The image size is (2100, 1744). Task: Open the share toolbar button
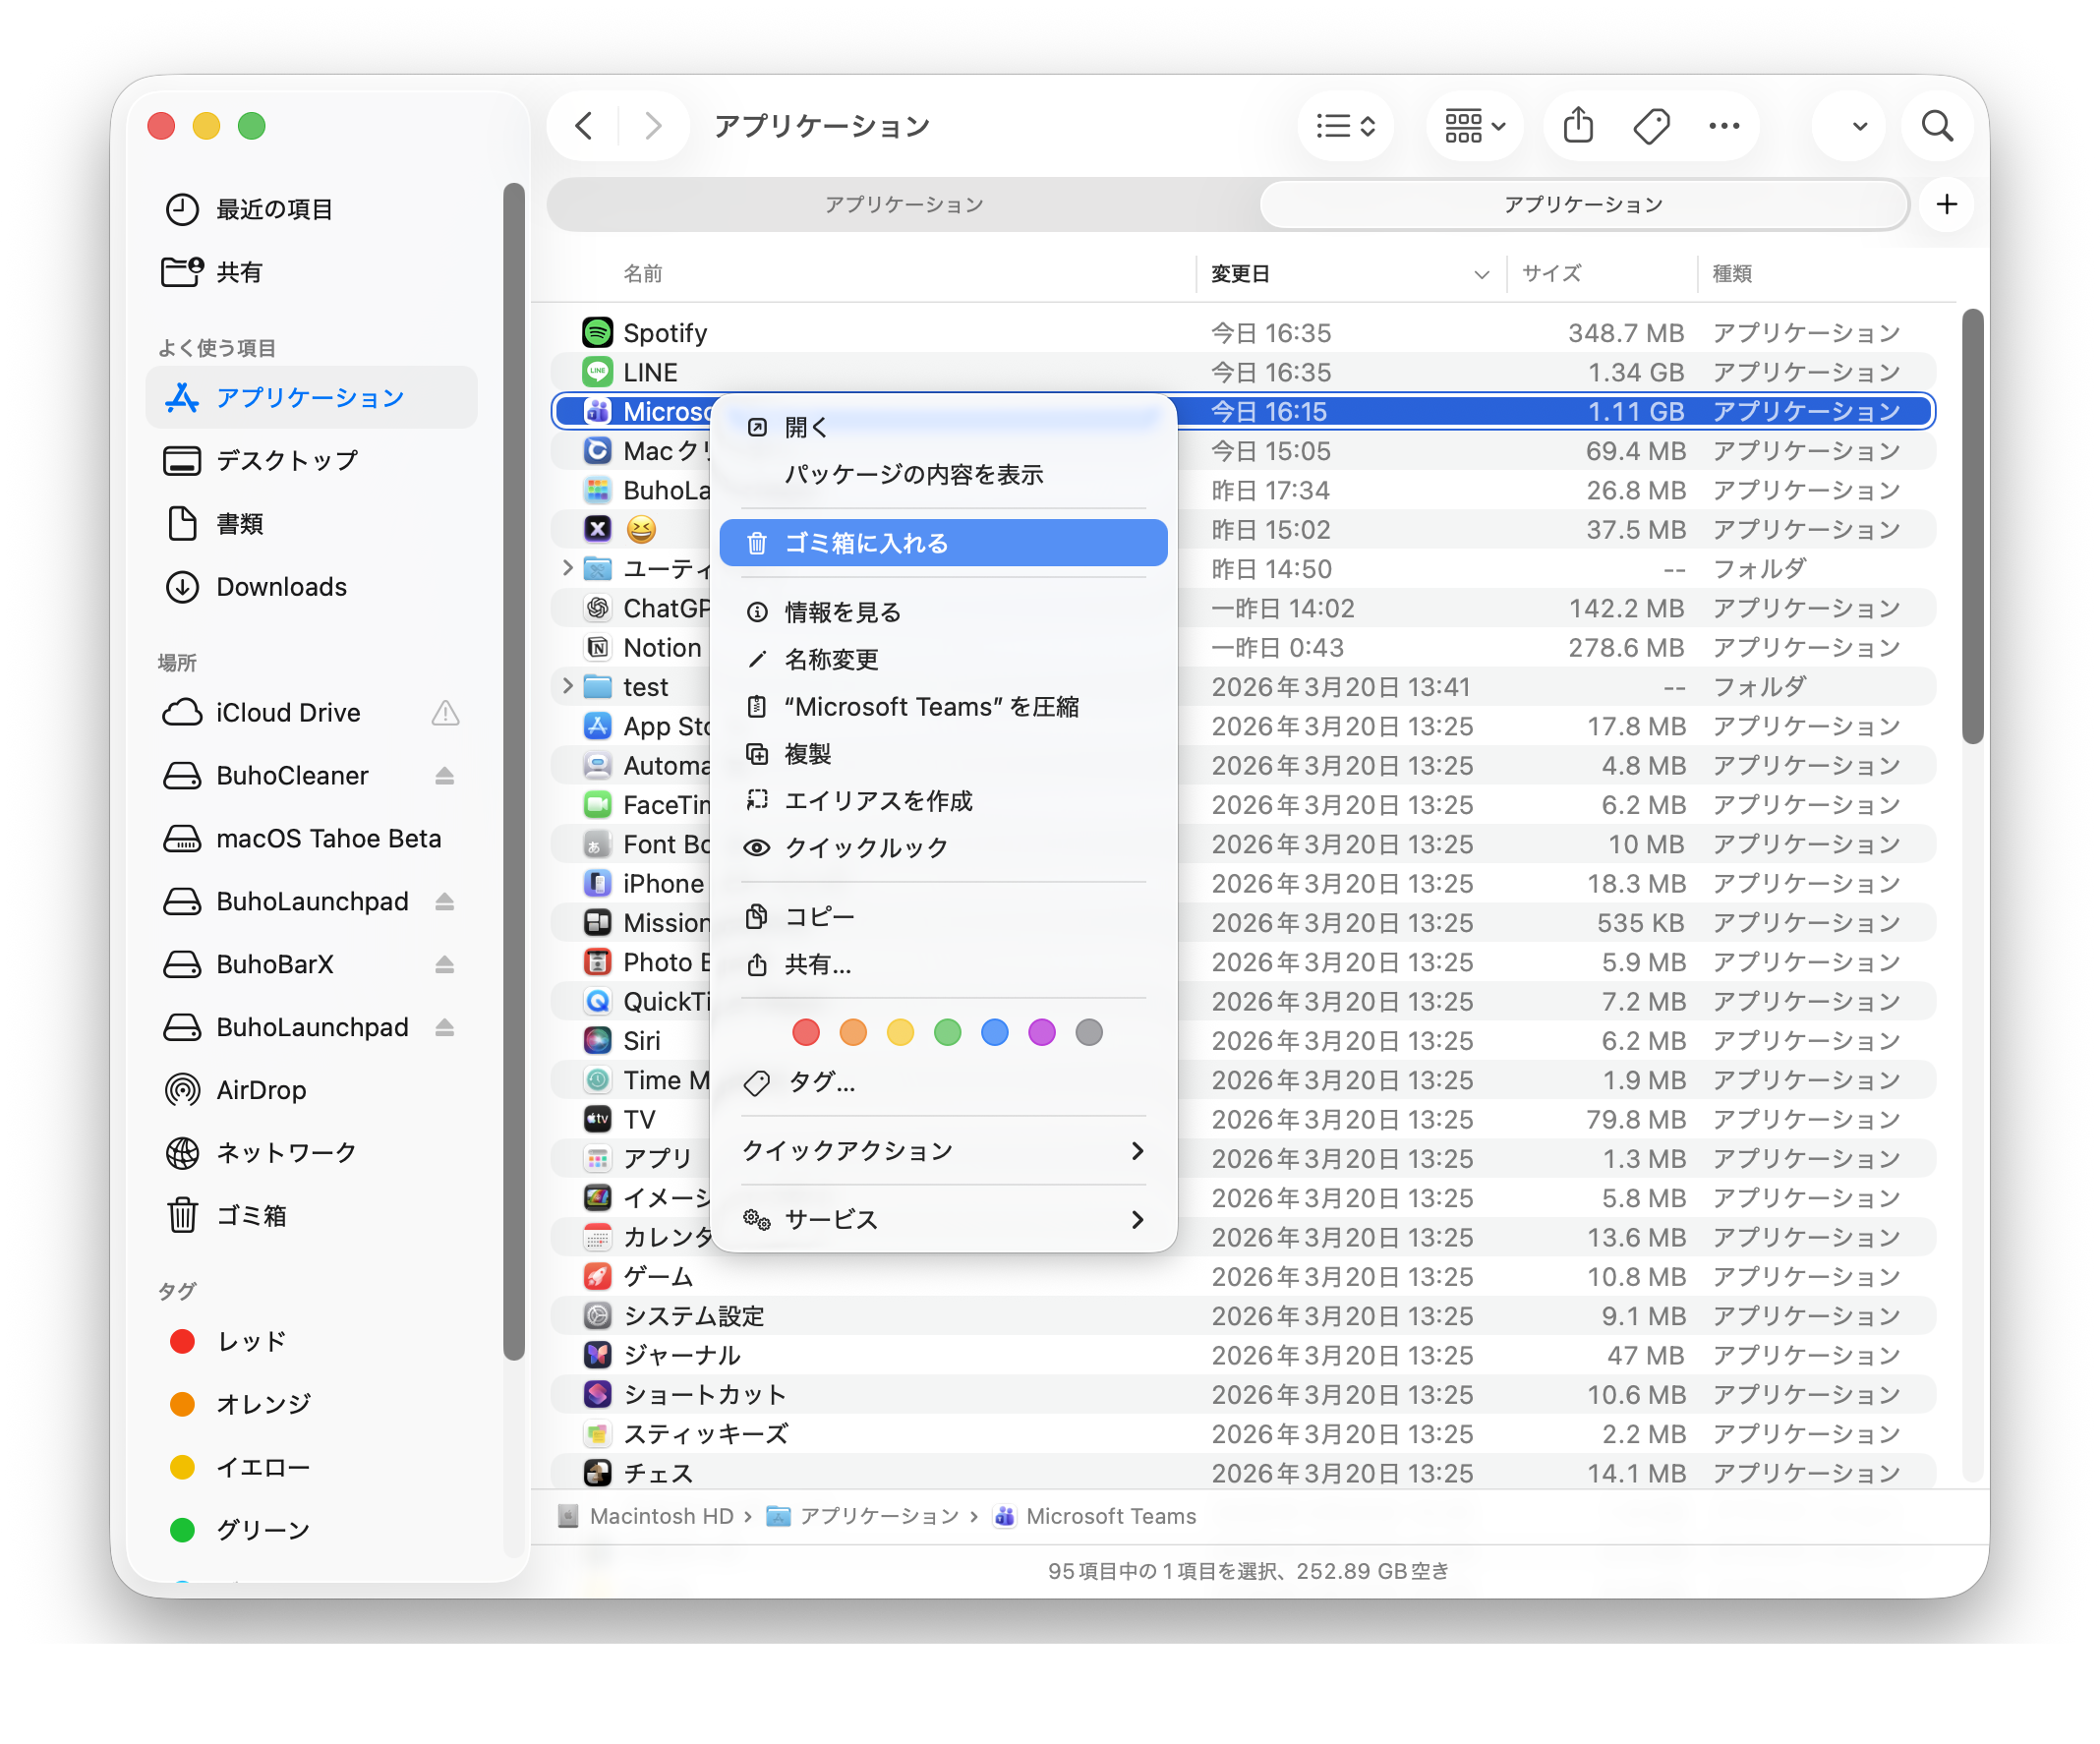(x=1578, y=126)
